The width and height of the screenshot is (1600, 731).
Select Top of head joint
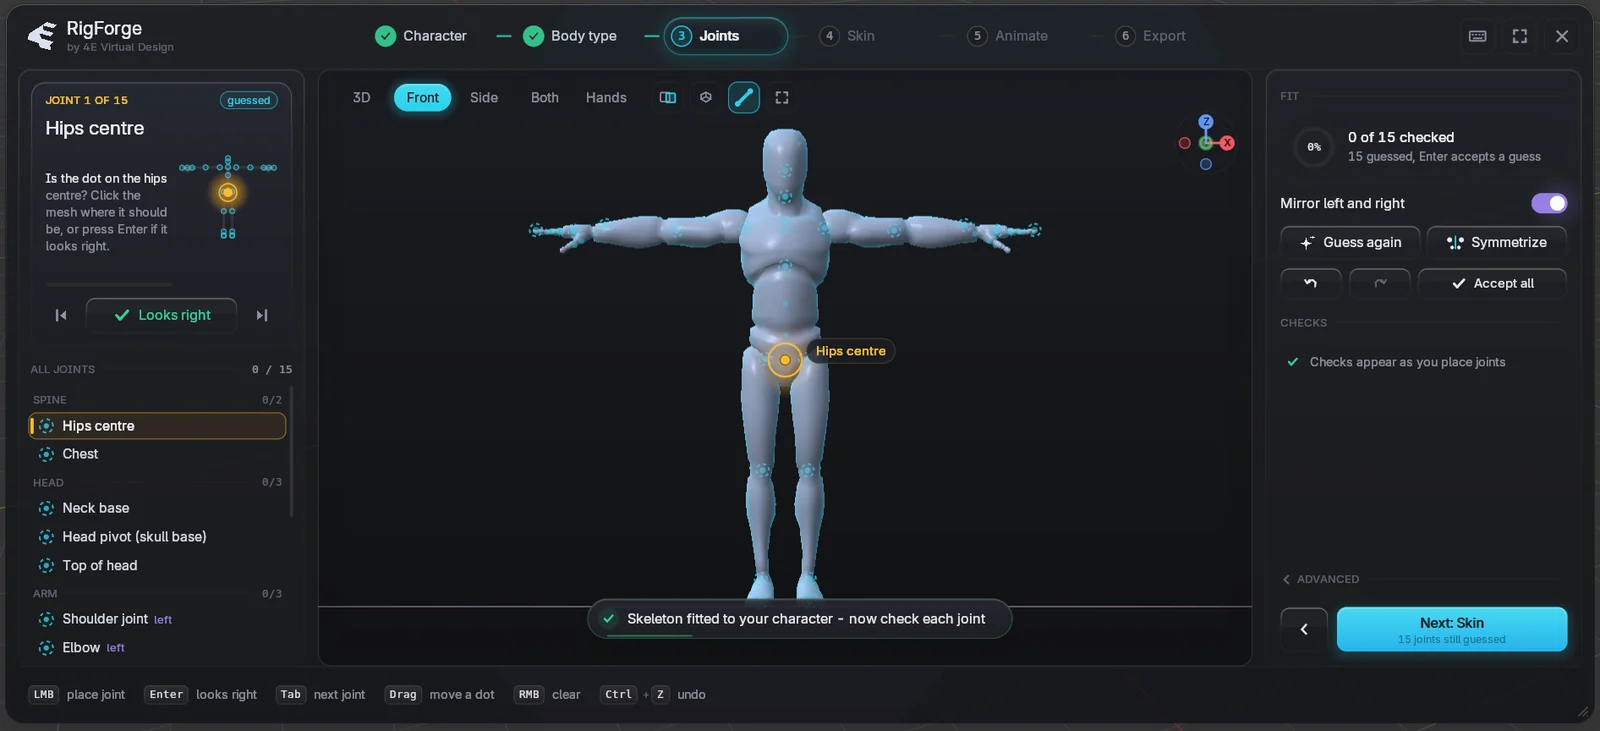click(x=158, y=565)
